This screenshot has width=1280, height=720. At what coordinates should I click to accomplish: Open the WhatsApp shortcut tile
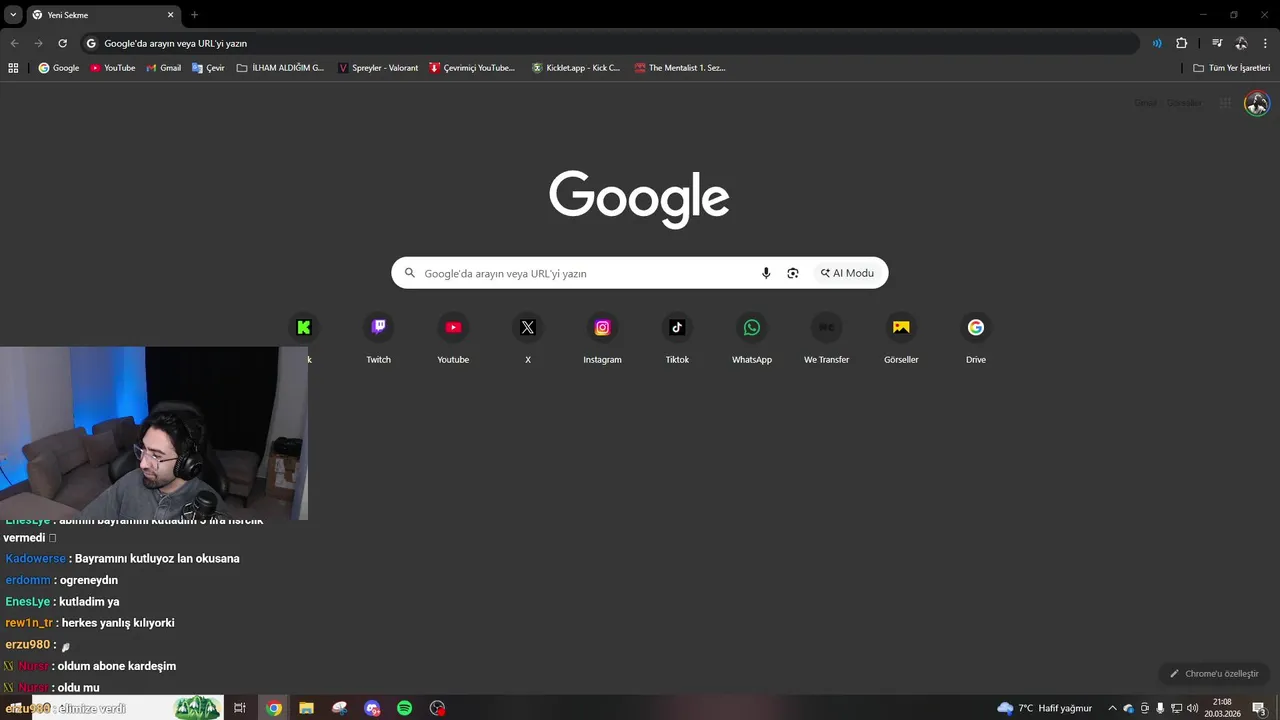[x=752, y=338]
